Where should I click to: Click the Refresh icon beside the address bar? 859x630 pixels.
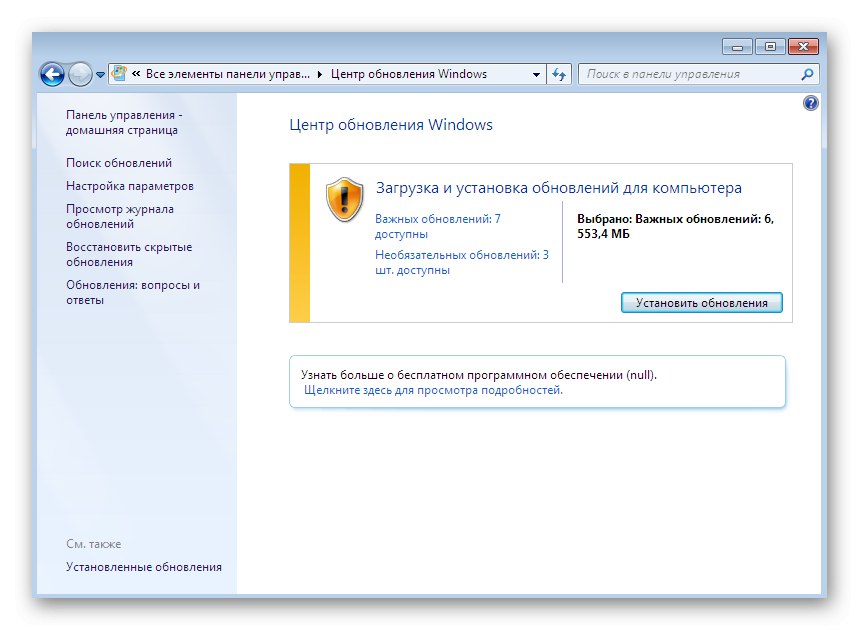click(559, 73)
